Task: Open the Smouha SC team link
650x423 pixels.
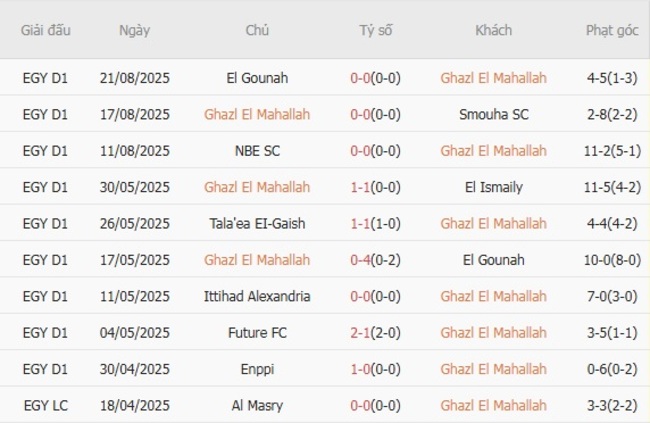Action: coord(493,114)
